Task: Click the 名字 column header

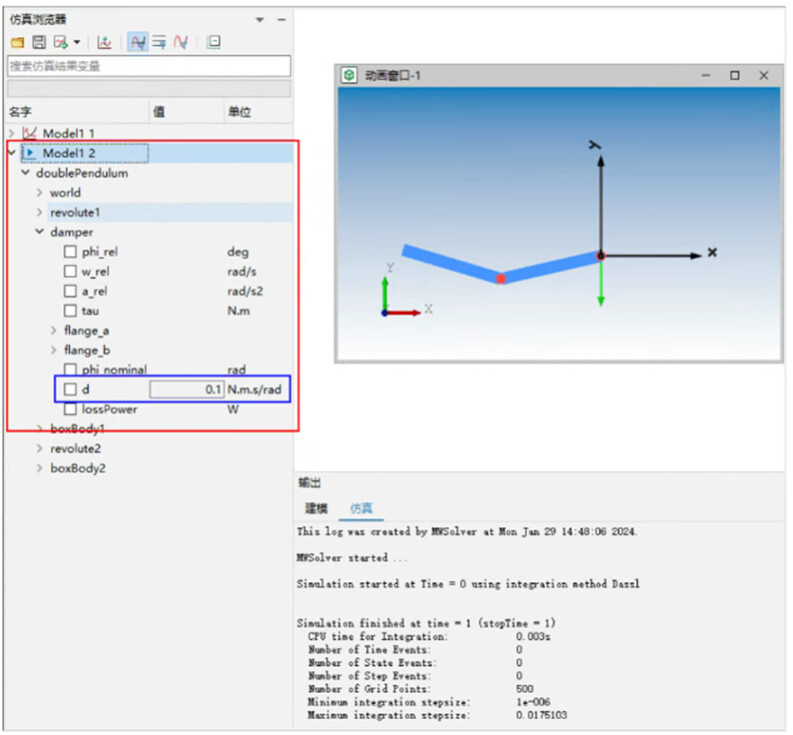Action: [x=20, y=112]
